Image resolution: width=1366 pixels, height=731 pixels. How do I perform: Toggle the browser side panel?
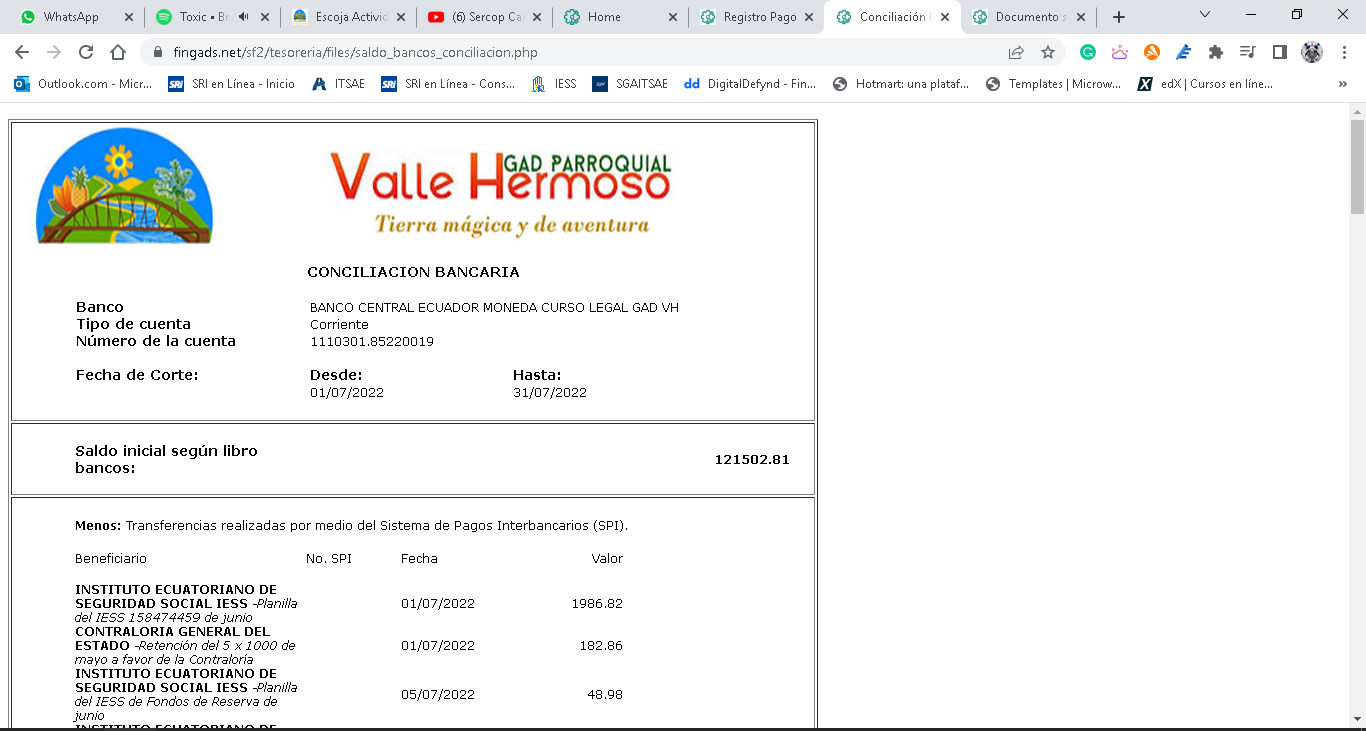(1279, 52)
